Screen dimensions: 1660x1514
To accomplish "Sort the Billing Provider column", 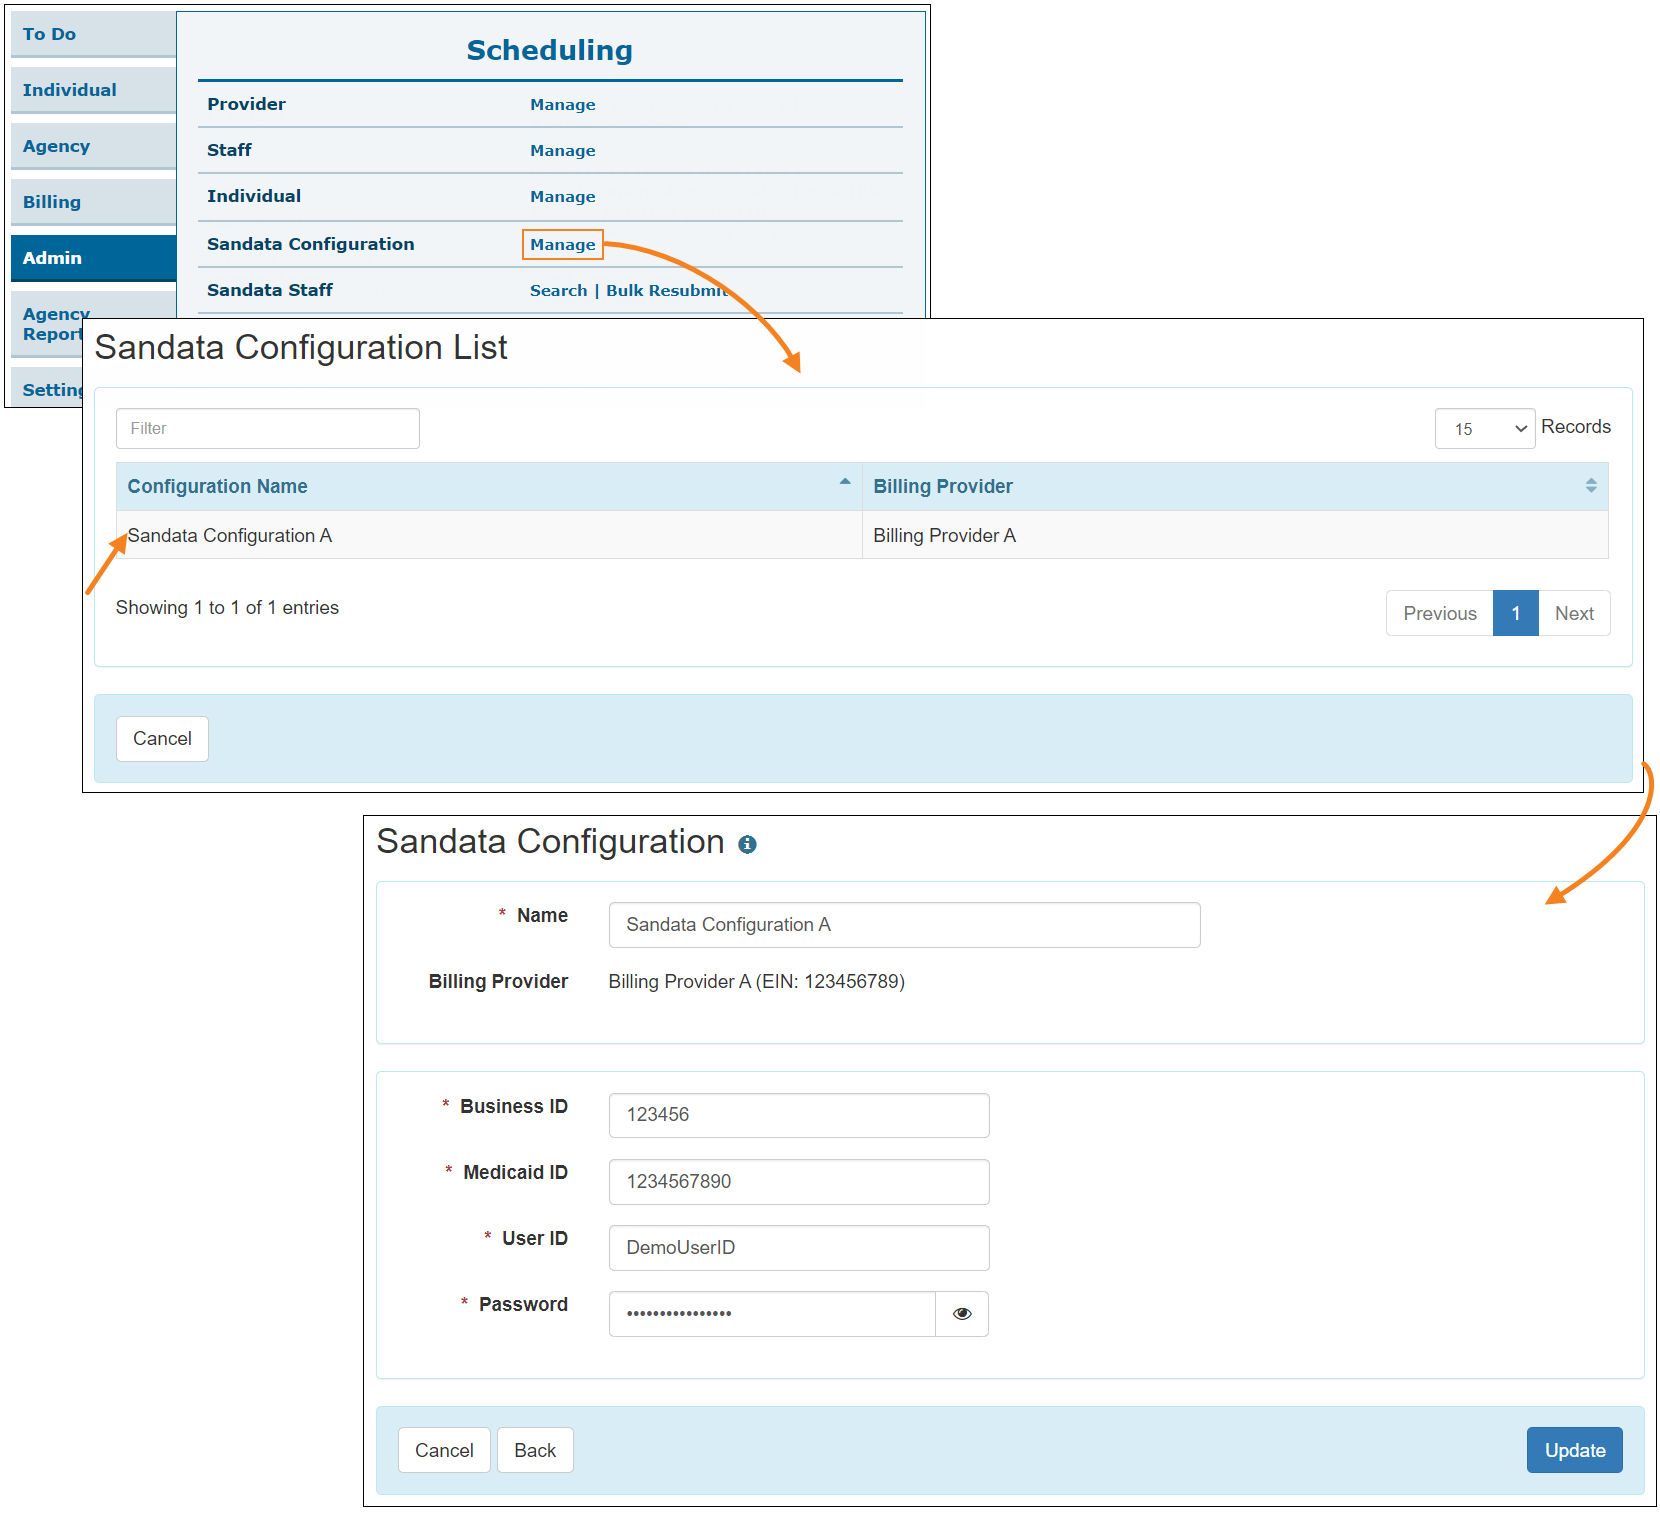I will click(x=1590, y=486).
